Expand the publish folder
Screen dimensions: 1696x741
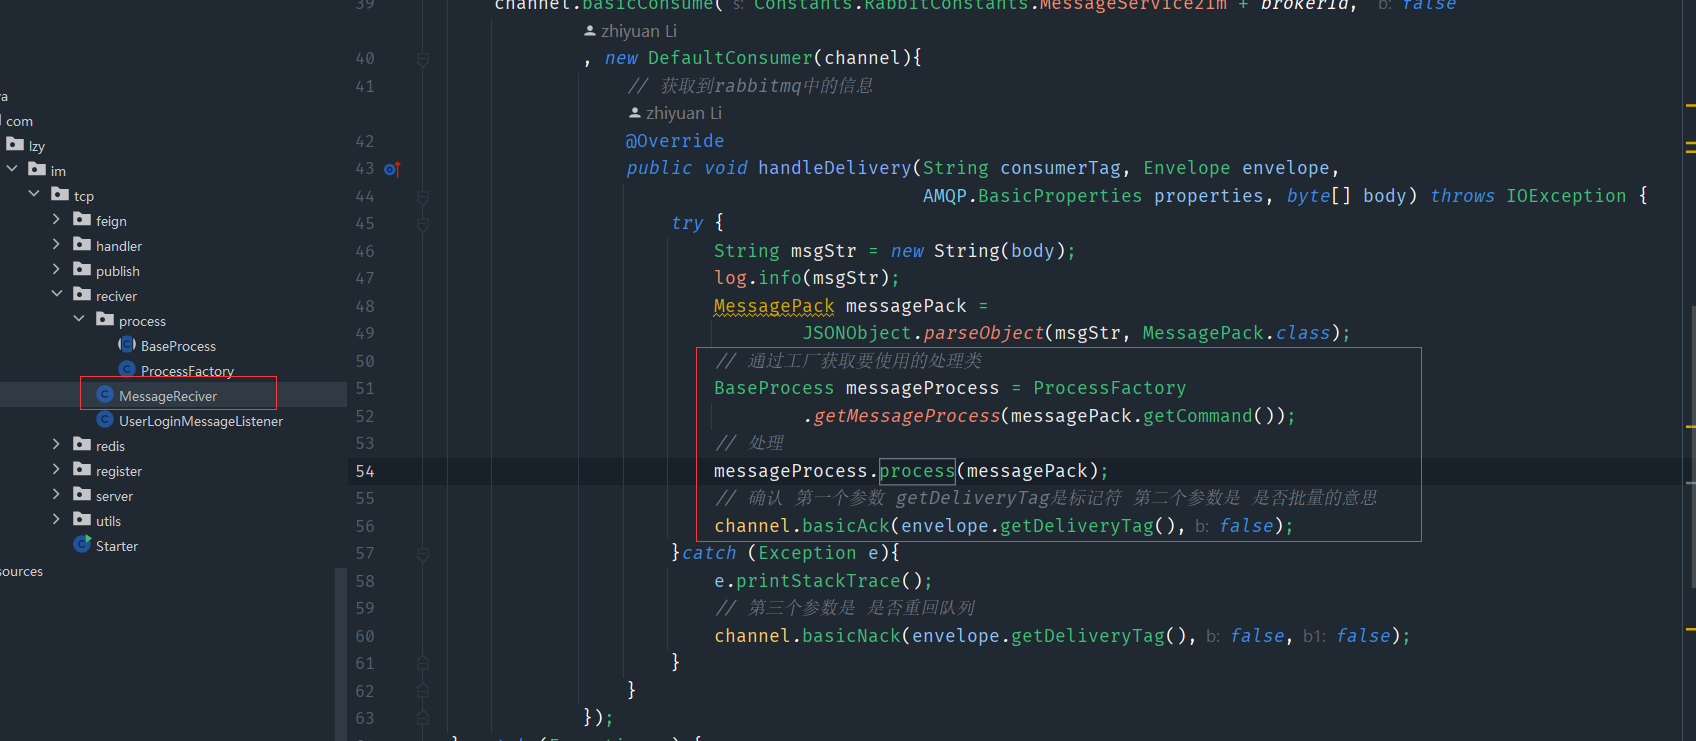pos(56,269)
